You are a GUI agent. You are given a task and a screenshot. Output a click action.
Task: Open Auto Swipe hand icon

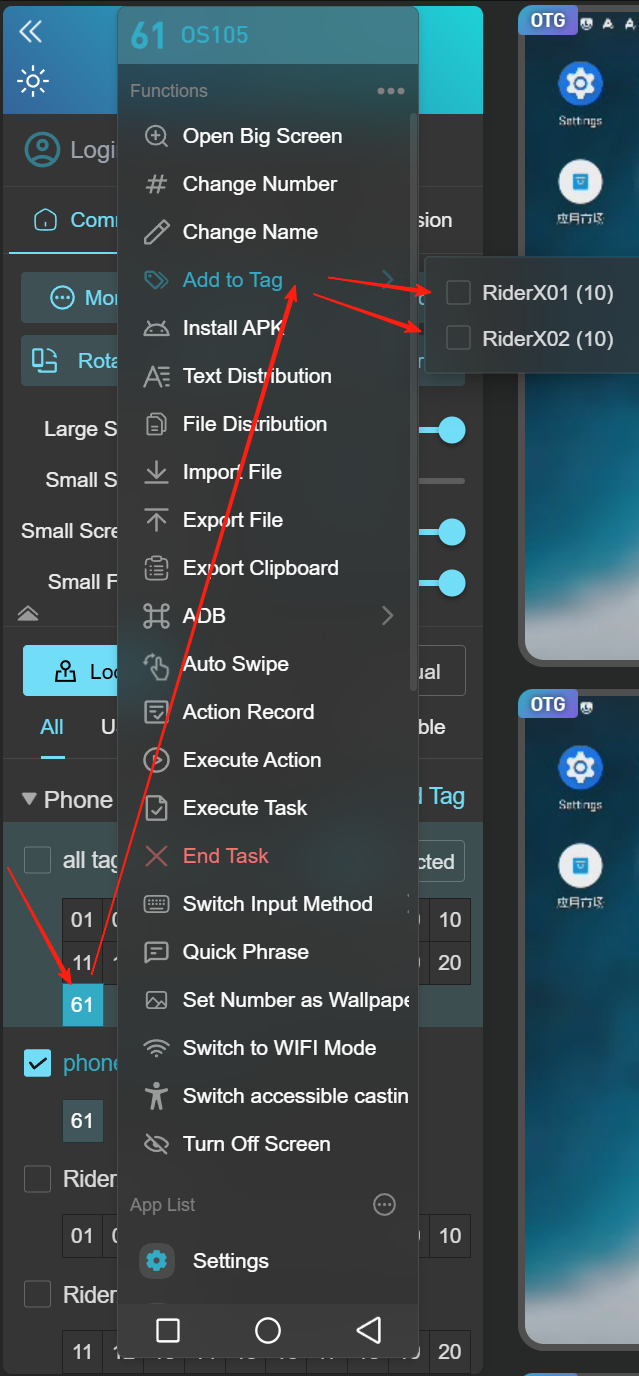click(x=156, y=664)
